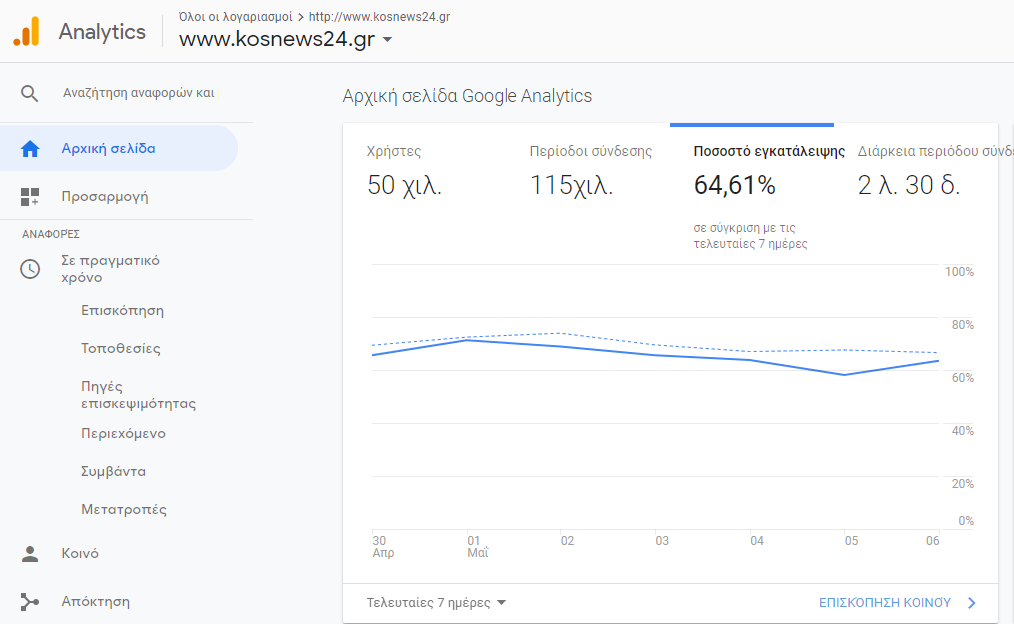Viewport: 1014px width, 624px height.
Task: Open the Μετατροπές real-time report
Action: pyautogui.click(x=124, y=510)
